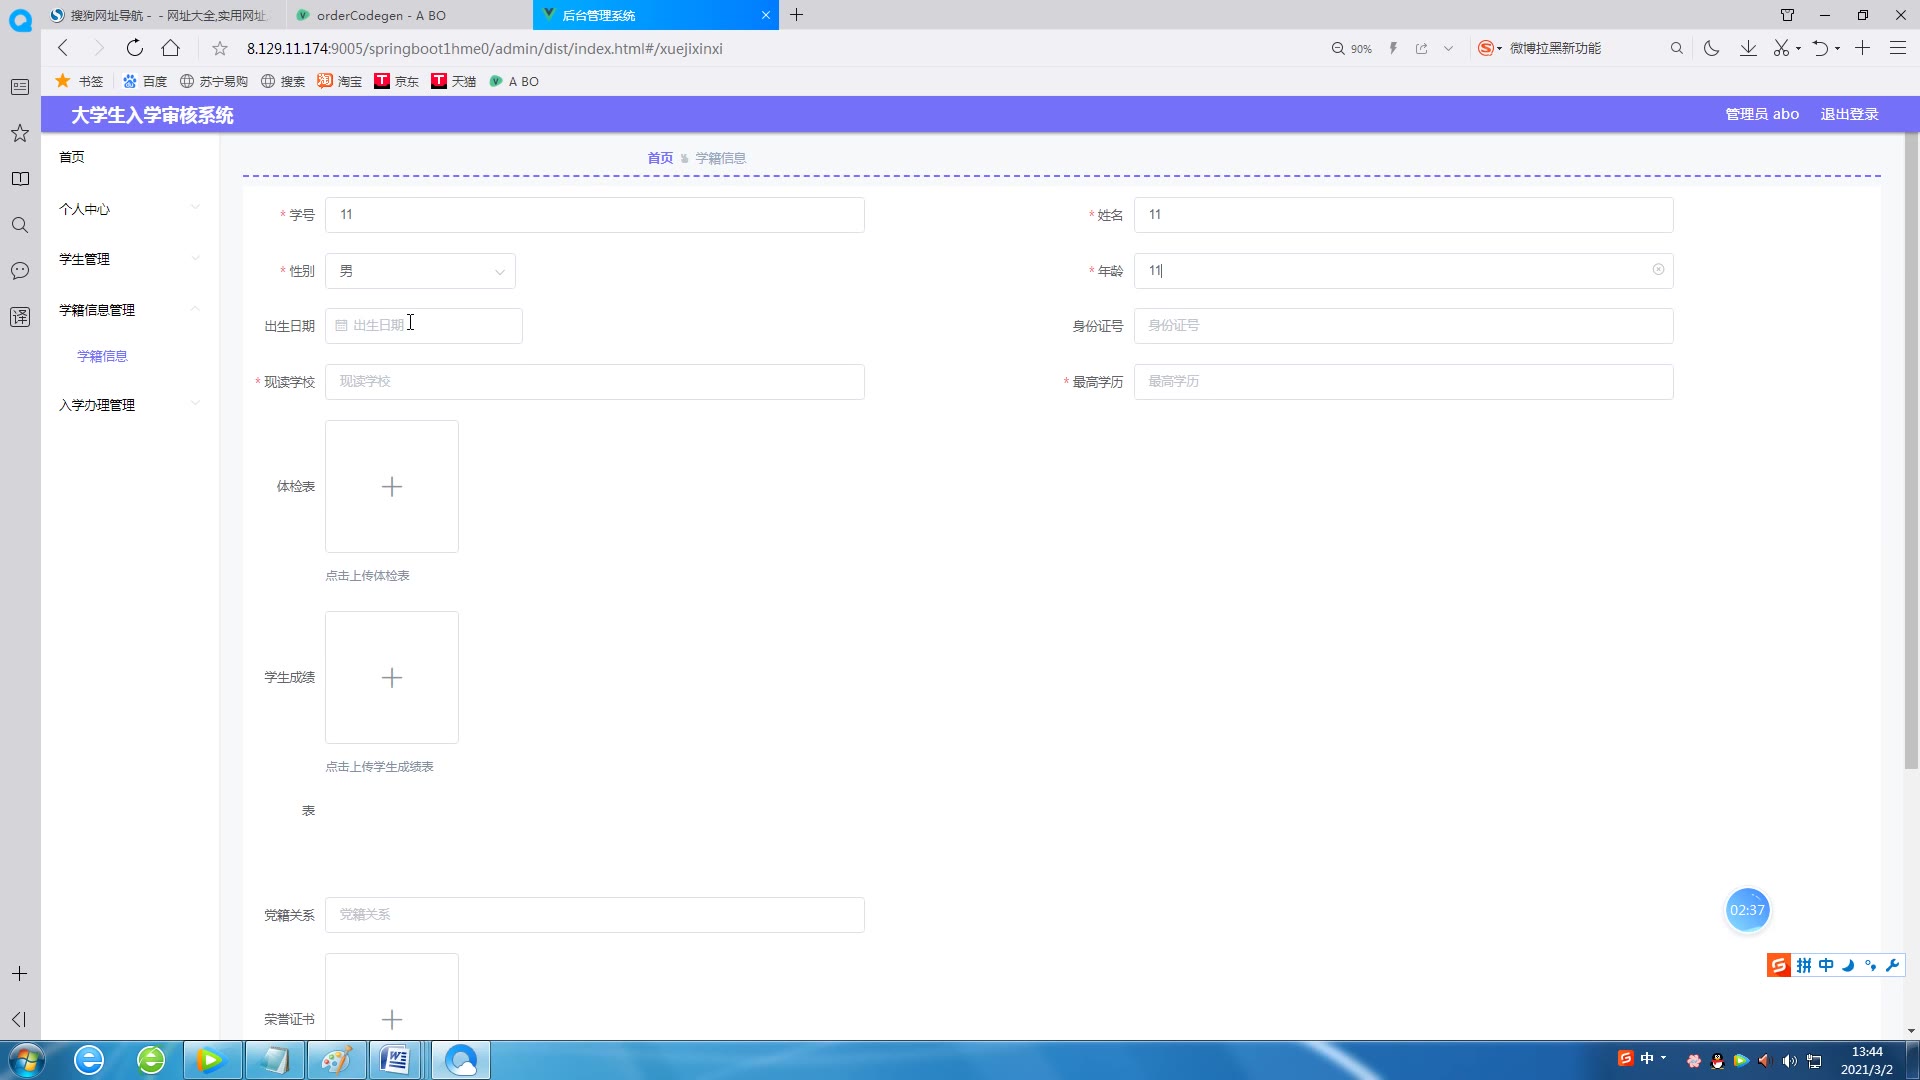
Task: Focus the 党籍关系 input field
Action: 594,915
